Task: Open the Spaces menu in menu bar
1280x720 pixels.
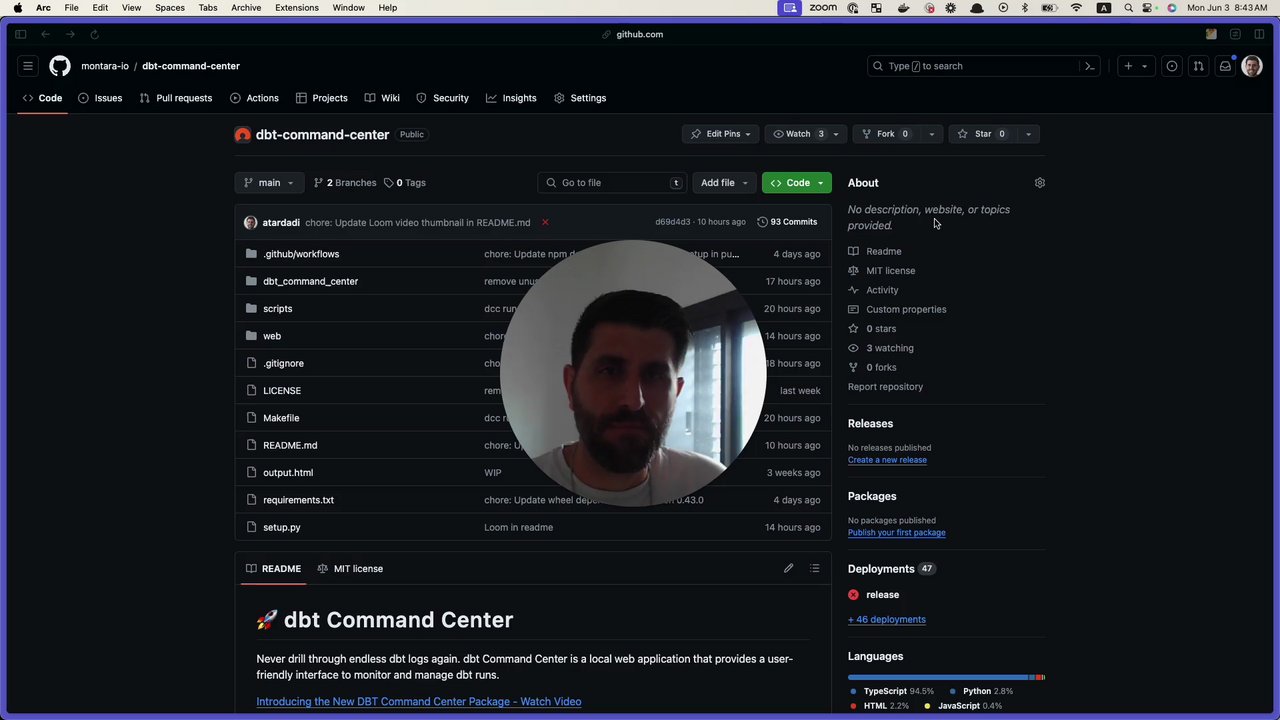Action: click(169, 8)
